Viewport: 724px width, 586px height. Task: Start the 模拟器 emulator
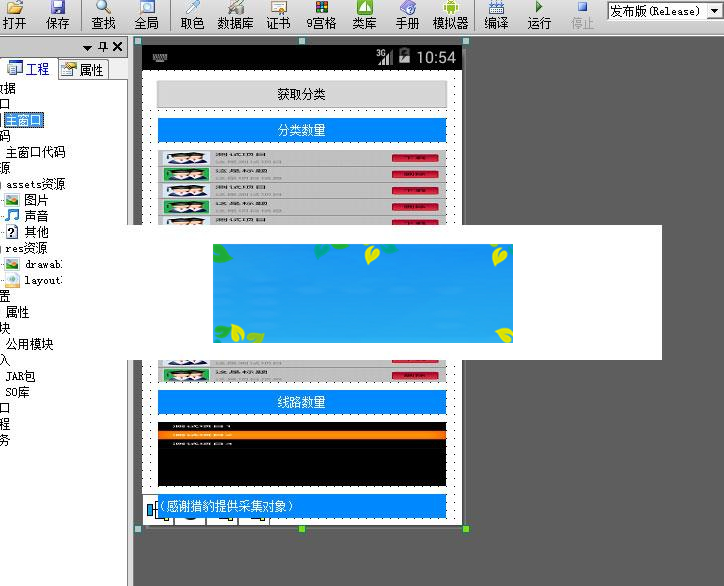450,15
